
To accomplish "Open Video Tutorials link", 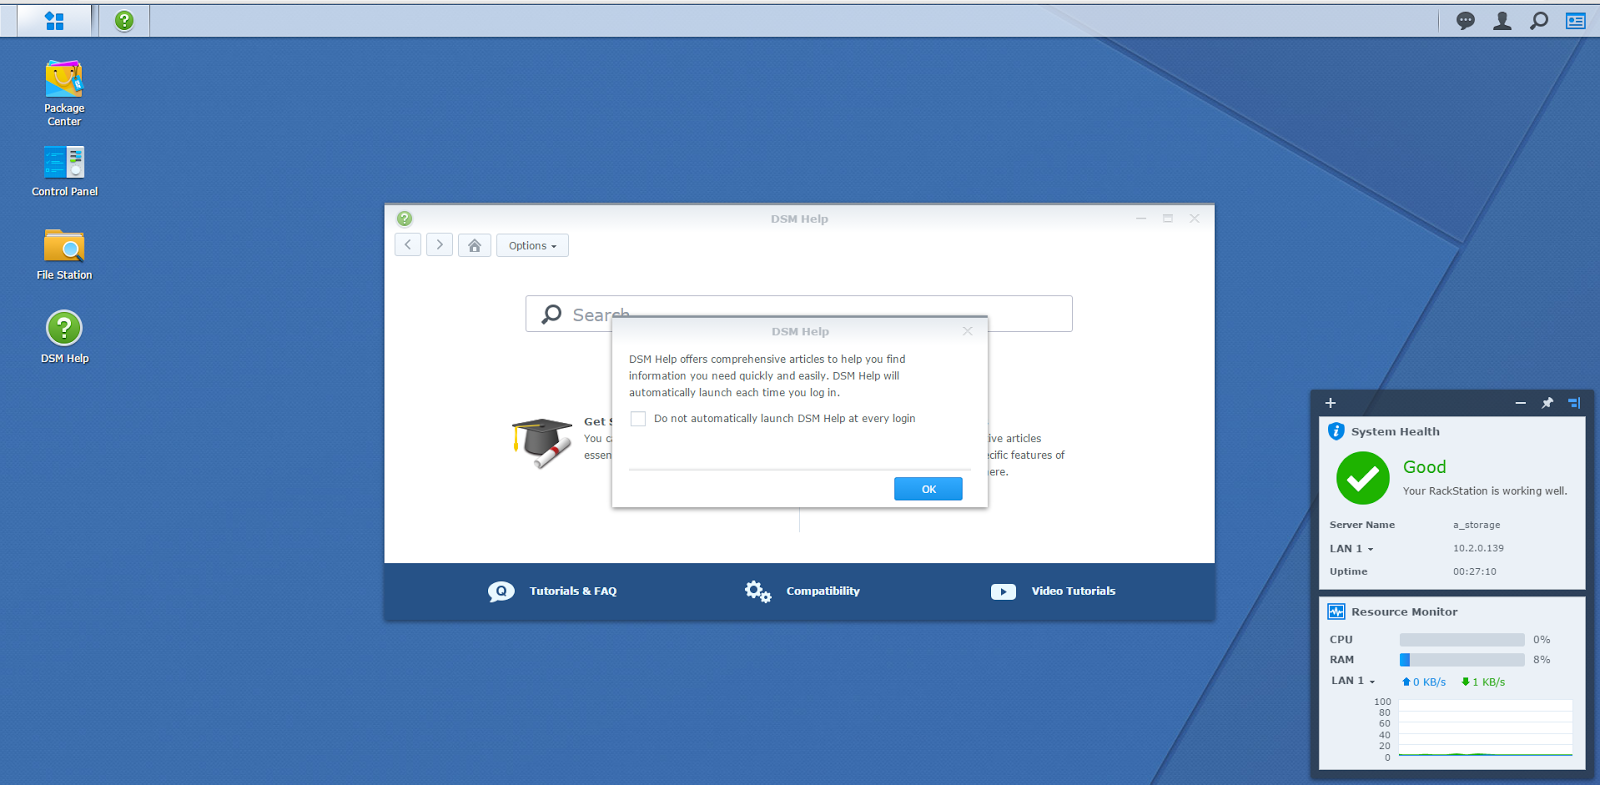I will 1073,591.
